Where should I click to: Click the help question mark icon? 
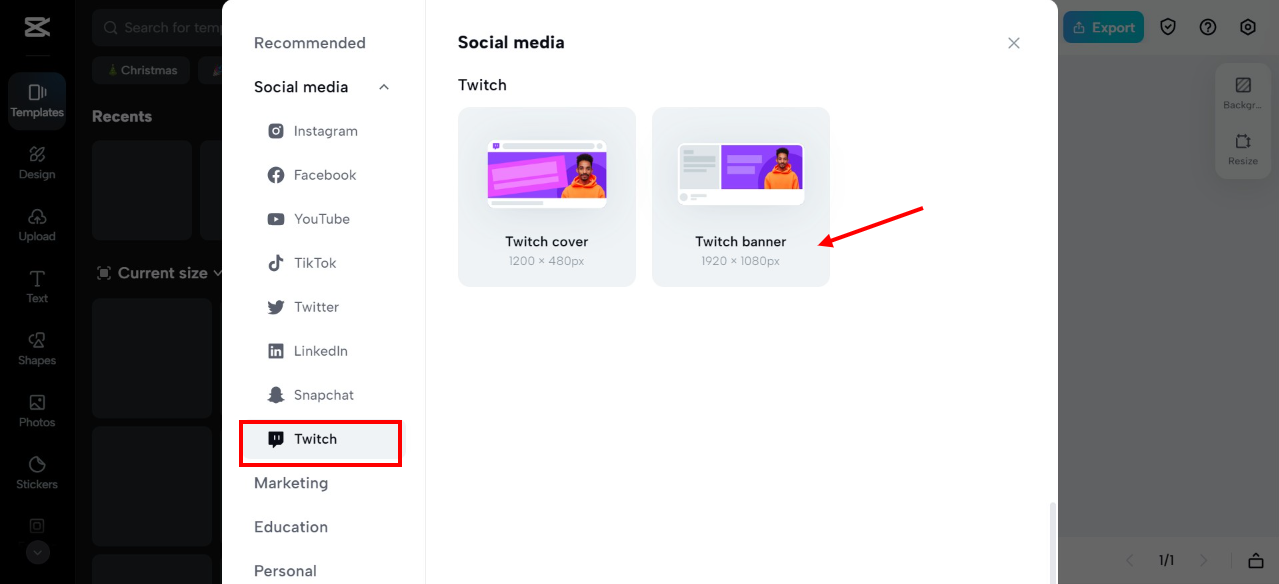pos(1208,27)
